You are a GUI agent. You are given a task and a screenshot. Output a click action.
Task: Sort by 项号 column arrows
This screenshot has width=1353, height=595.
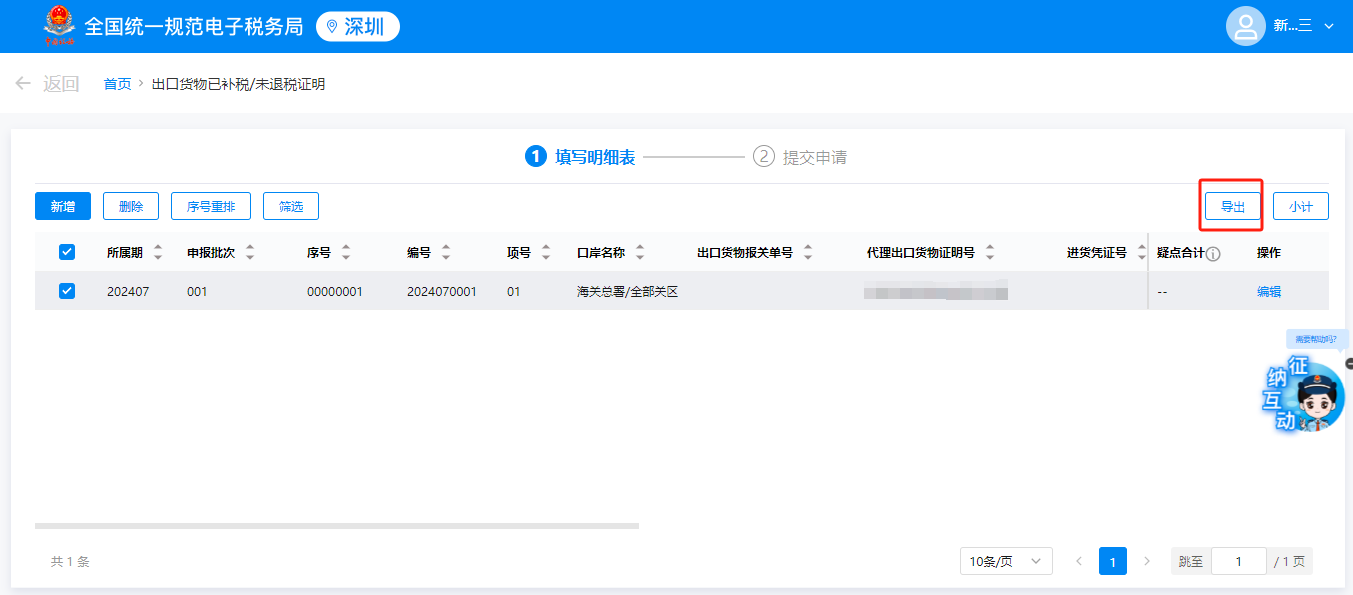[x=546, y=252]
